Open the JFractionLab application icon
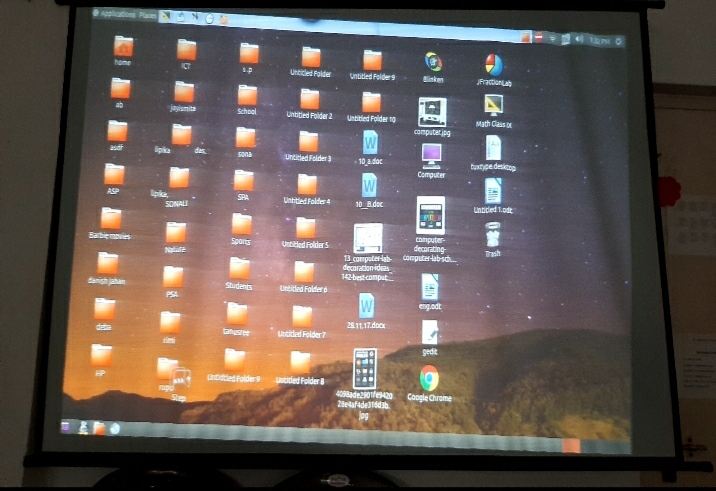Image resolution: width=716 pixels, height=491 pixels. click(x=494, y=65)
